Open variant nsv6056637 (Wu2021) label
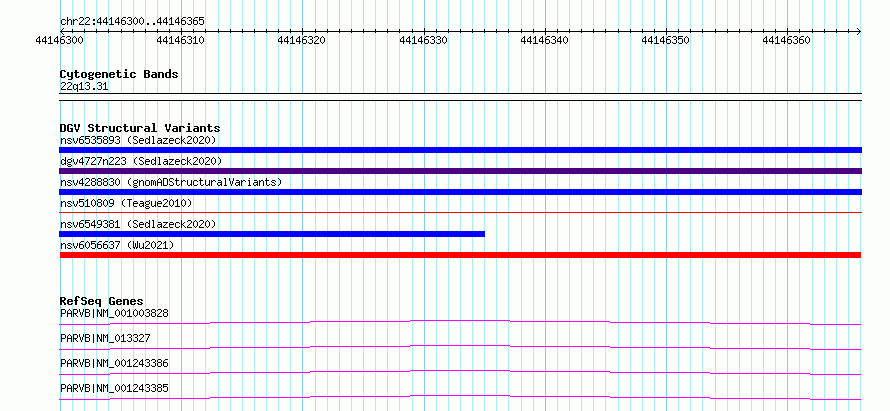890x411 pixels. (x=117, y=245)
